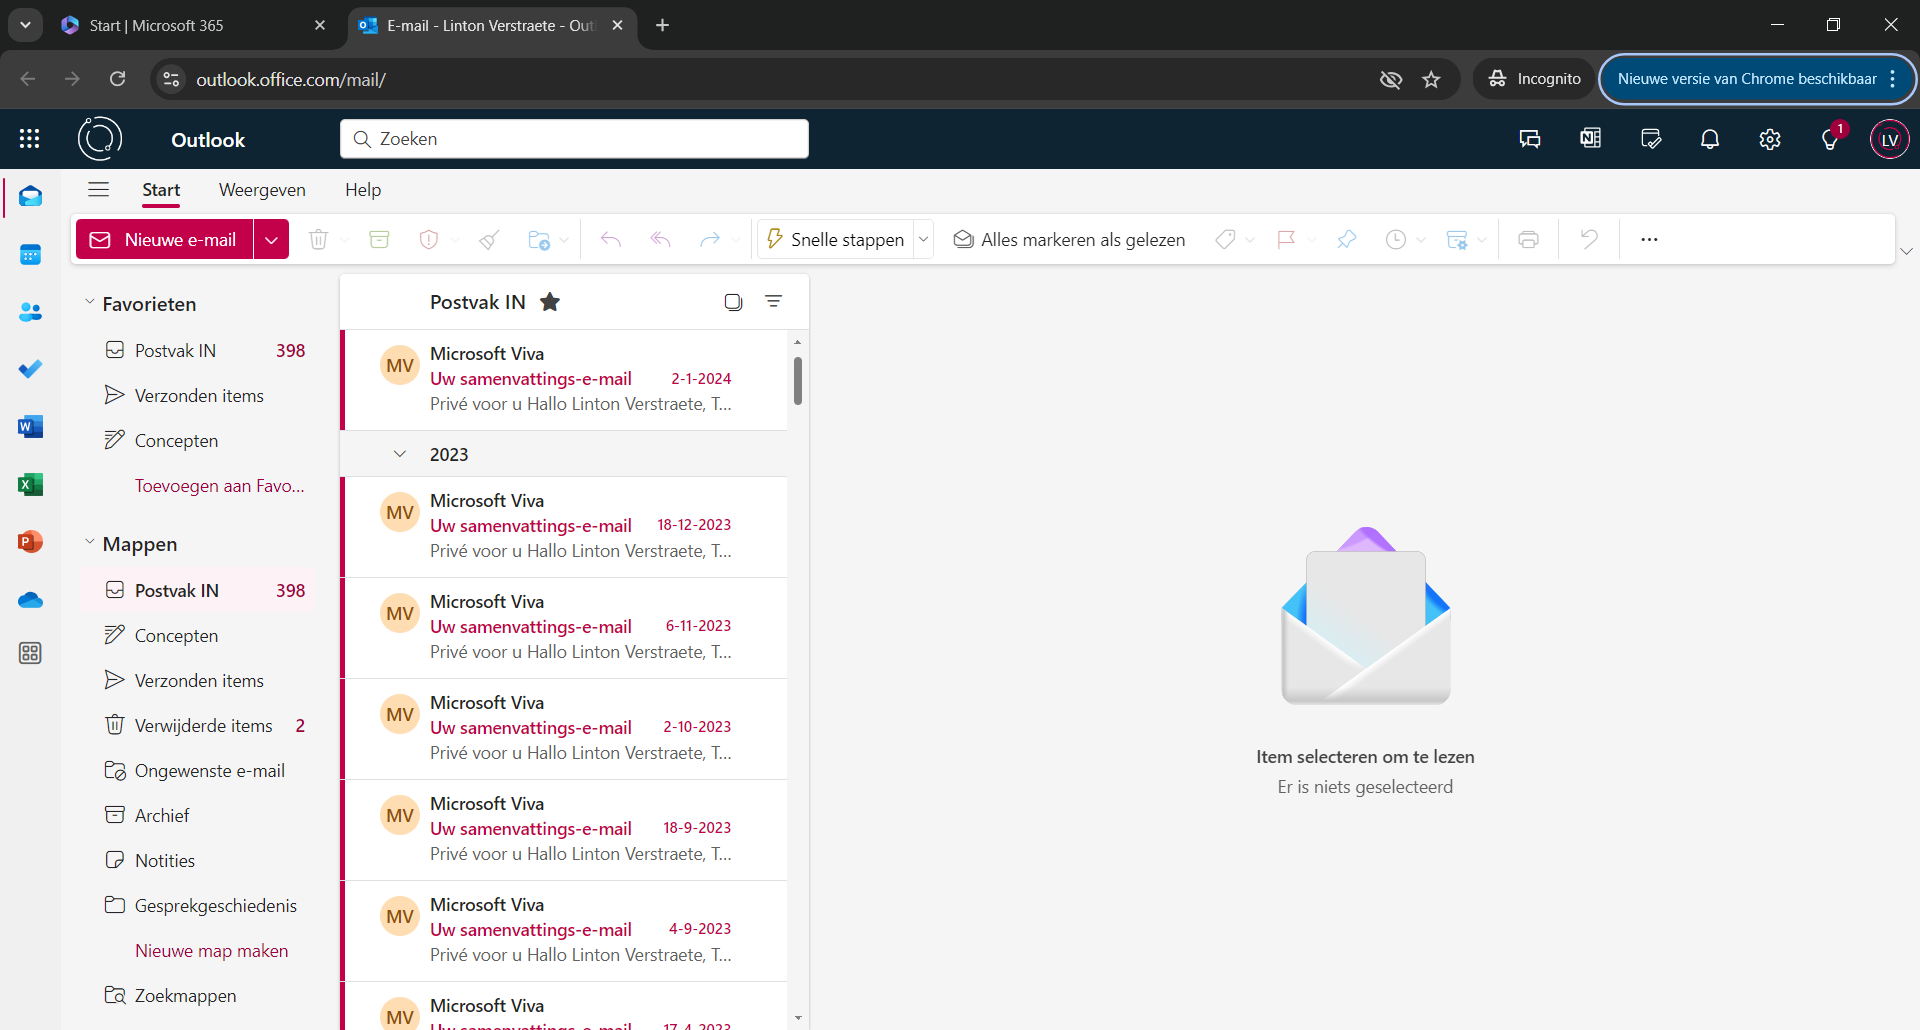Click the reply arrow icon
The height and width of the screenshot is (1030, 1920).
coord(611,239)
